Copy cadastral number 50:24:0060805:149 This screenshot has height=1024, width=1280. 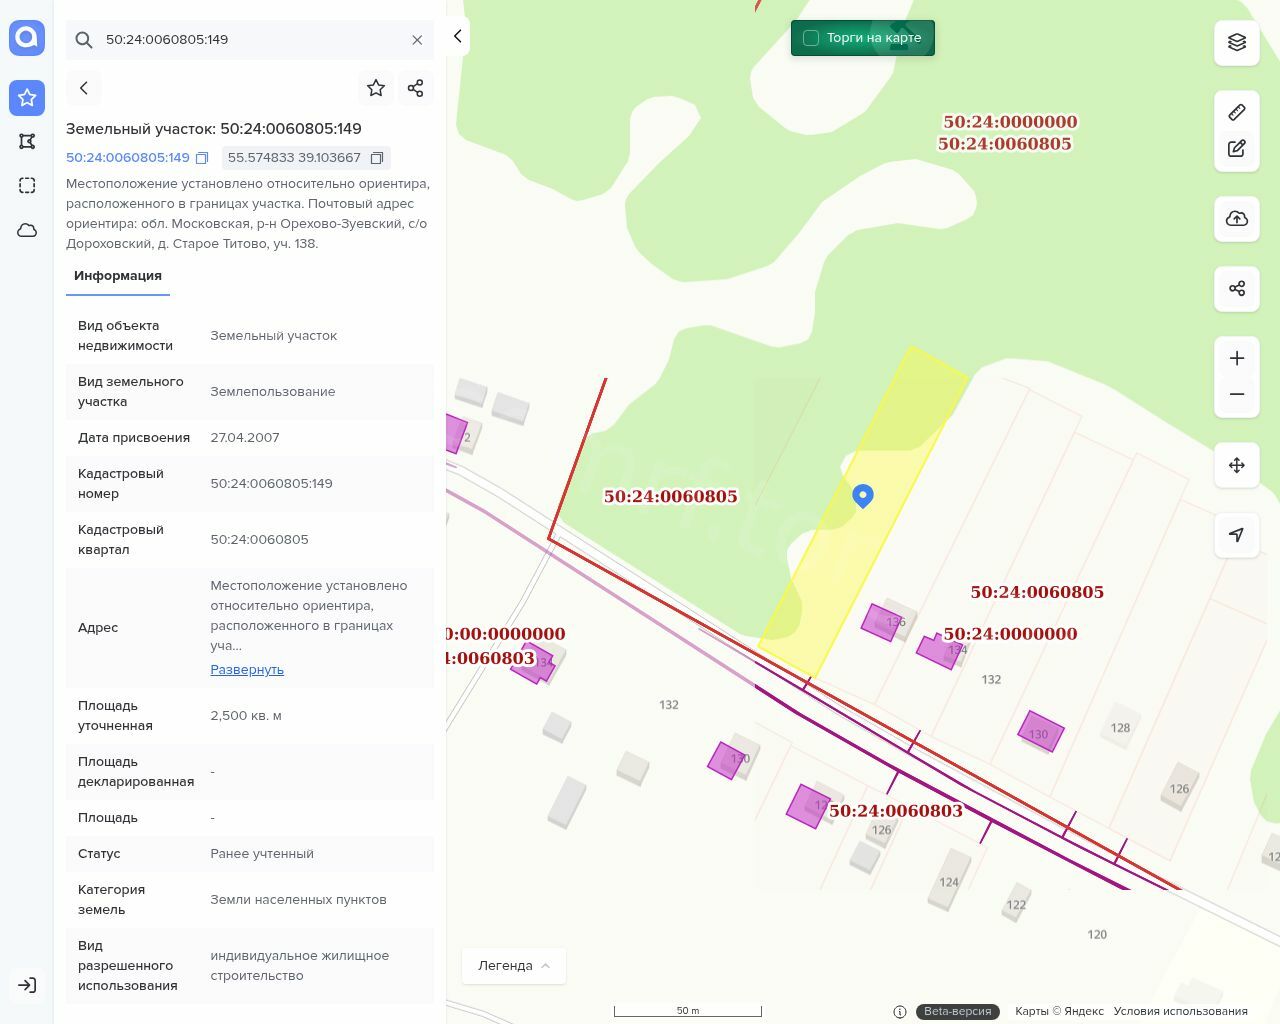point(202,158)
